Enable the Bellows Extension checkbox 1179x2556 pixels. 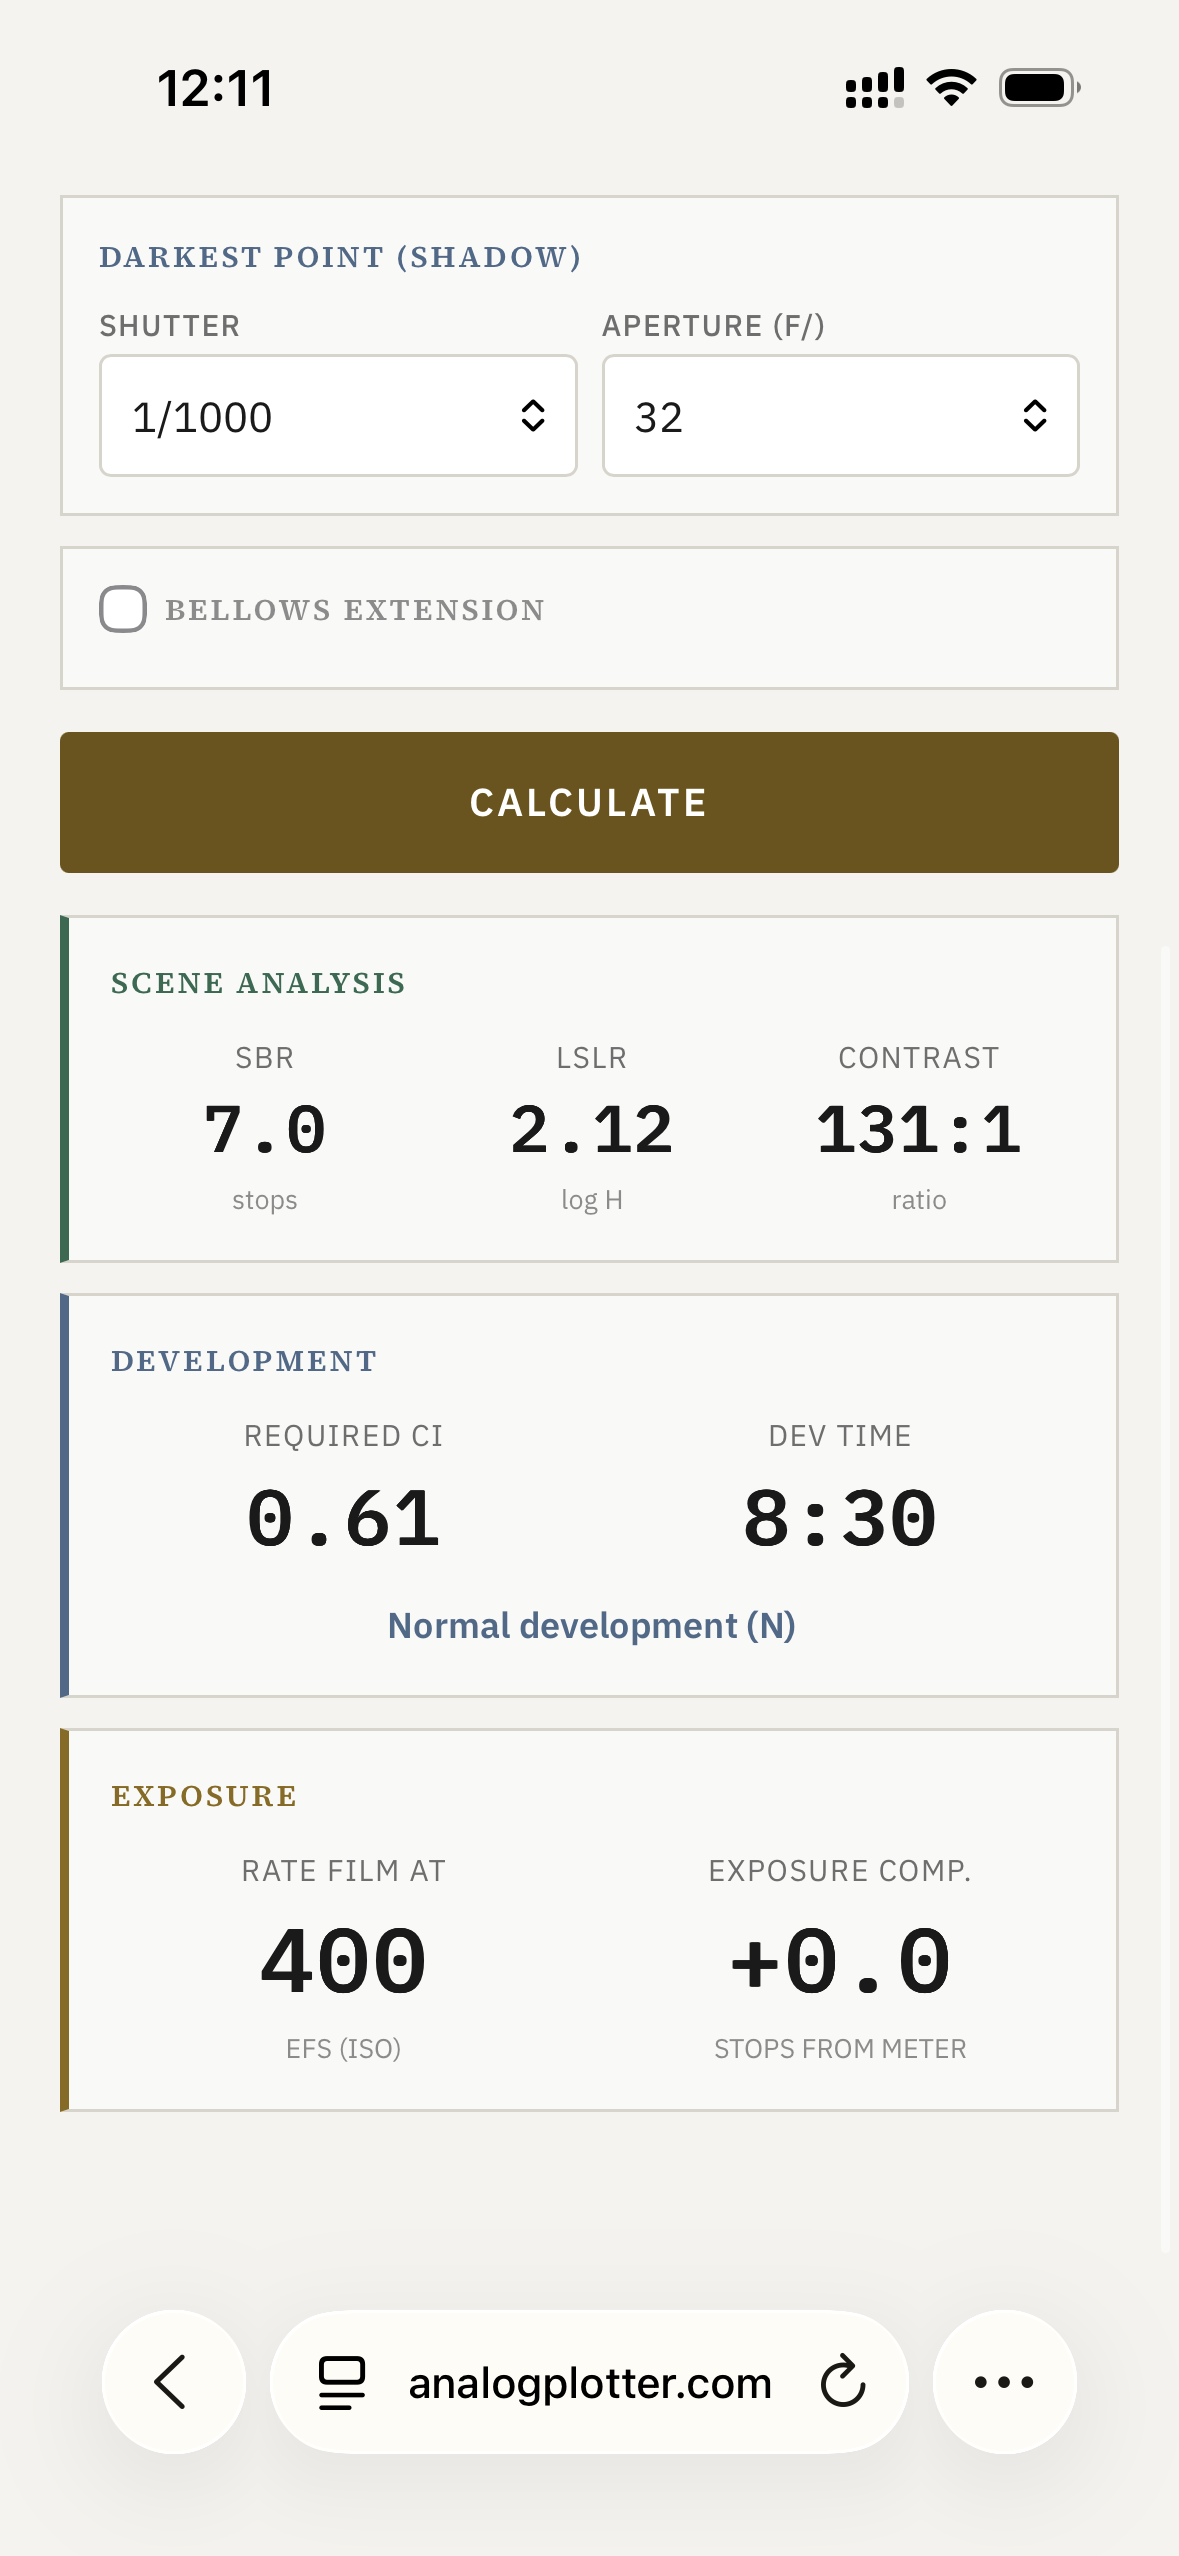(x=123, y=609)
